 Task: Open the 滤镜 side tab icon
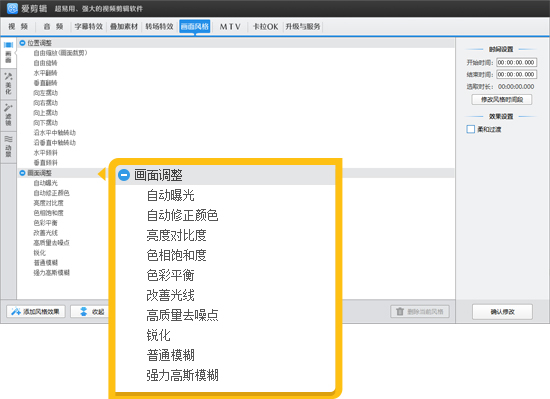point(8,107)
